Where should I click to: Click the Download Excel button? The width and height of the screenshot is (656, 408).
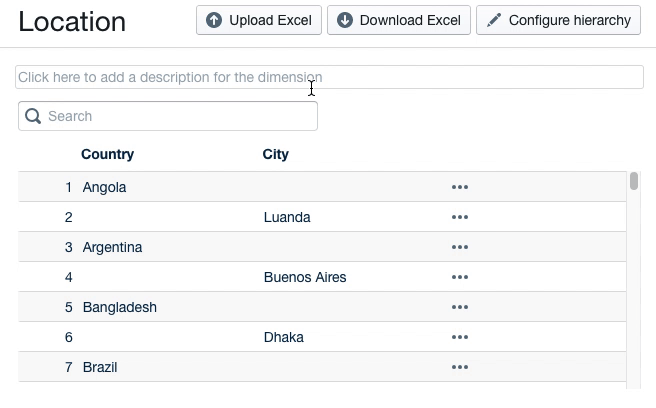coord(399,20)
